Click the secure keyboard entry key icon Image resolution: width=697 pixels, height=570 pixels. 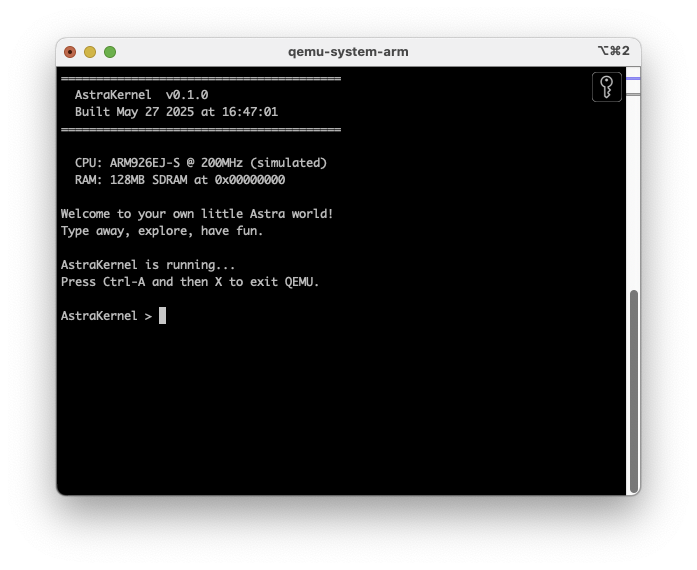607,87
